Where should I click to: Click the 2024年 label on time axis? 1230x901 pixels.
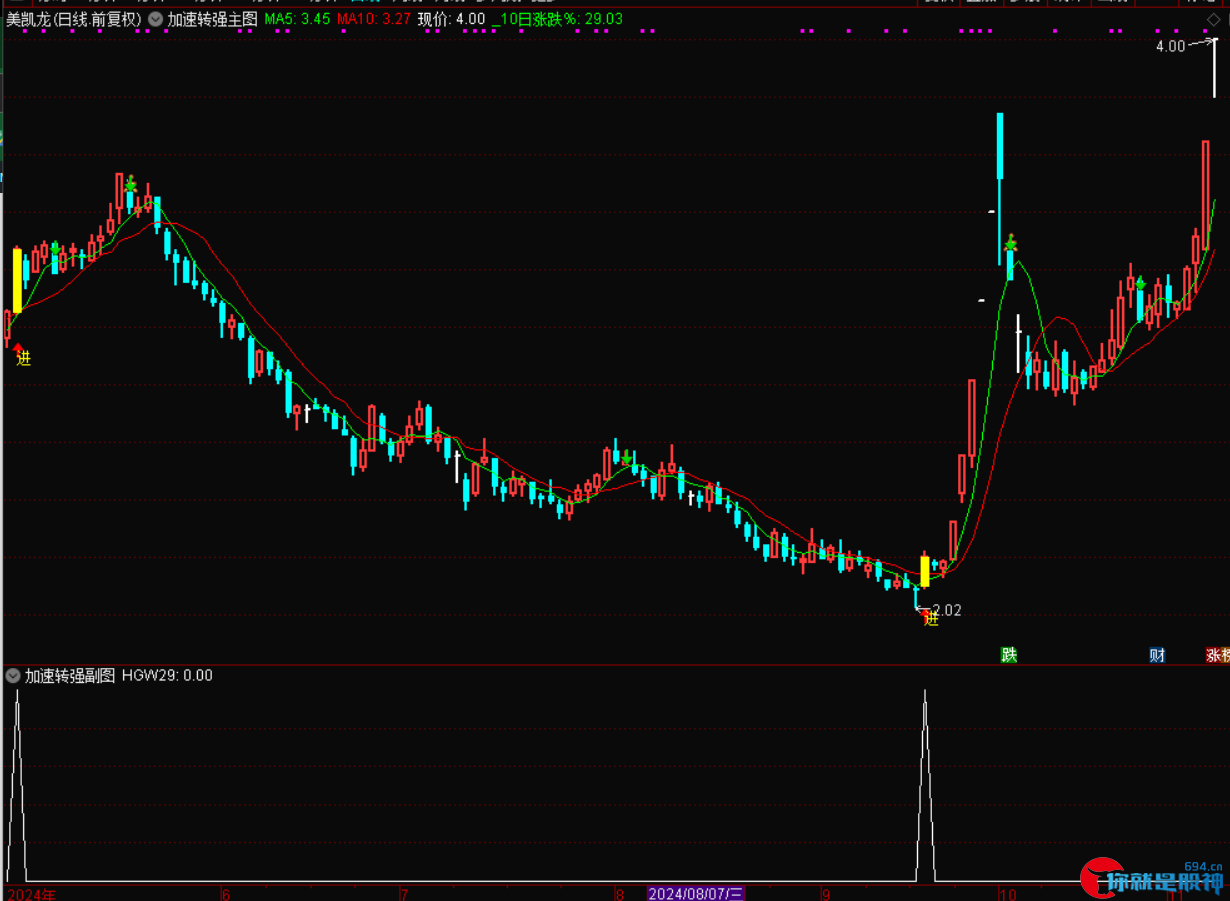(x=32, y=894)
